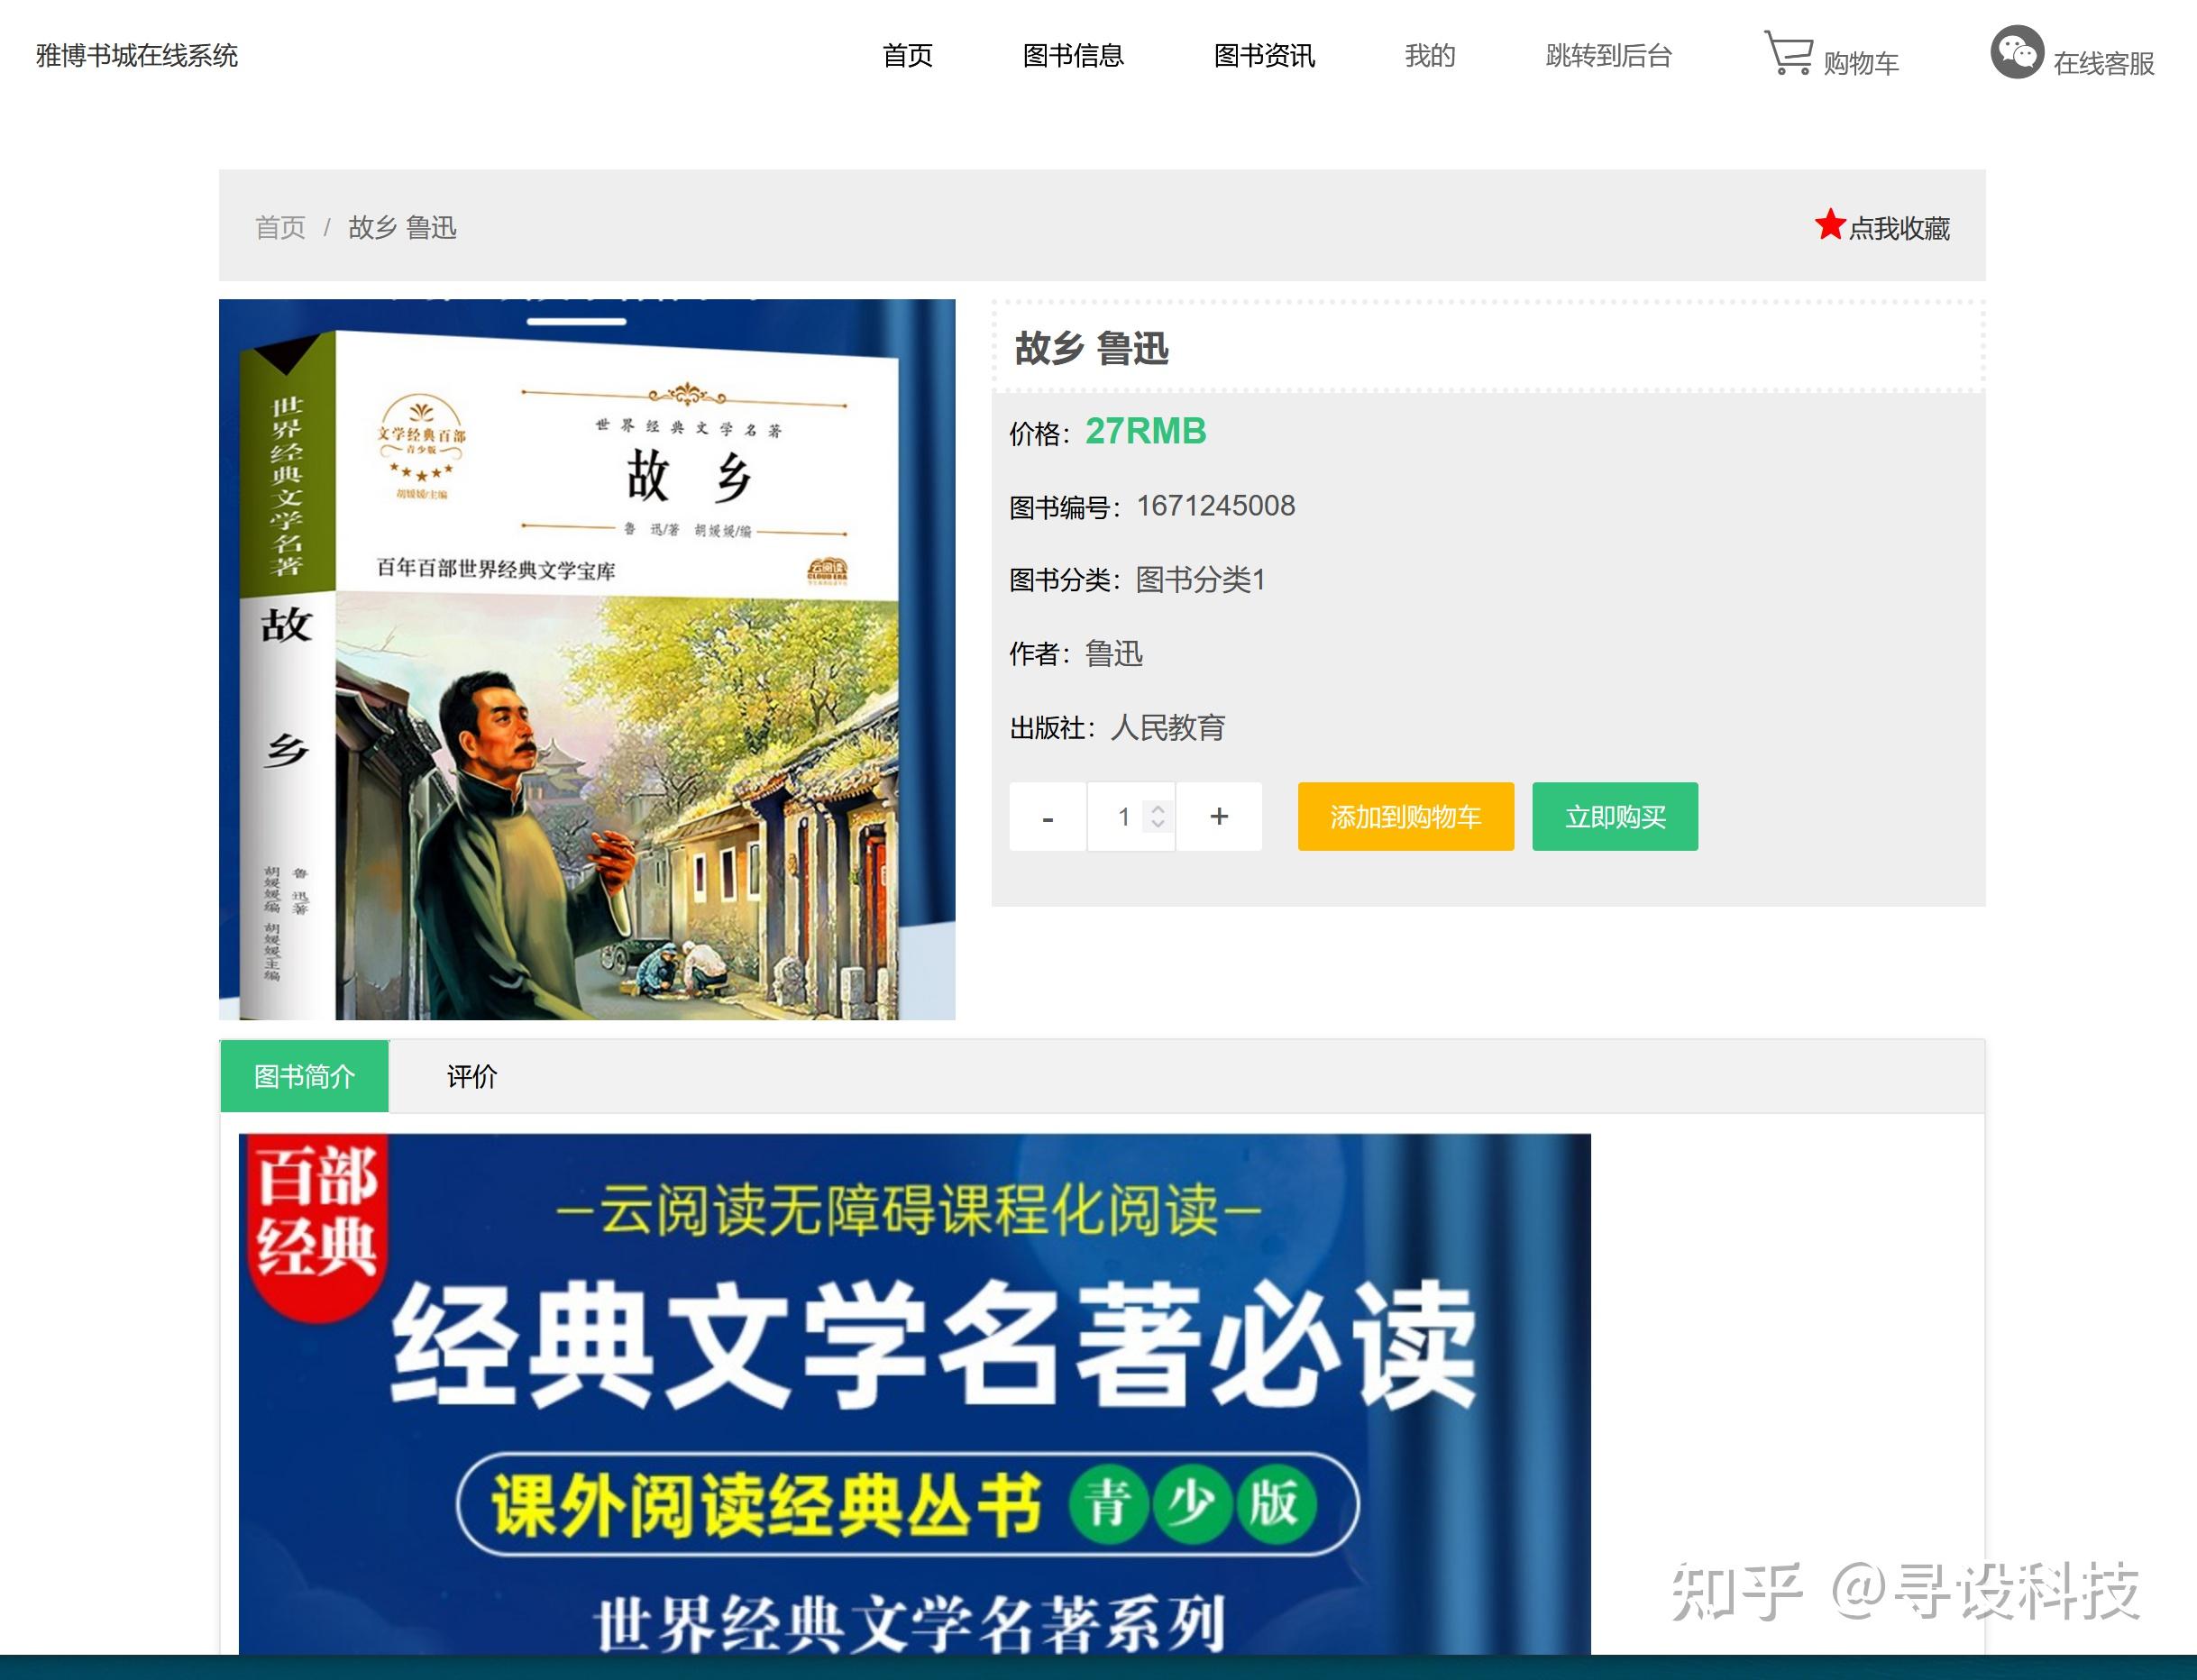Click 立即购买 to buy now
The width and height of the screenshot is (2197, 1680).
click(1614, 817)
